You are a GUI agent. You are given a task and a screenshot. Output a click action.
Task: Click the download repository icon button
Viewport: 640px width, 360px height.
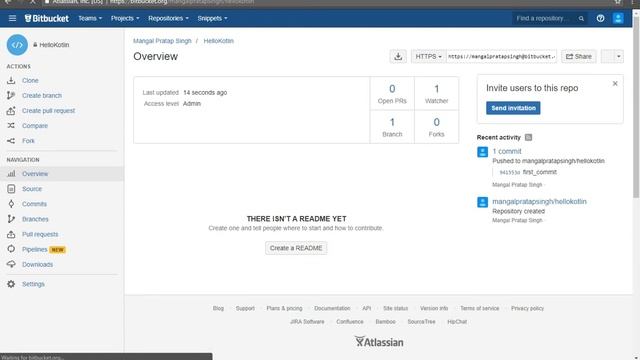(398, 56)
